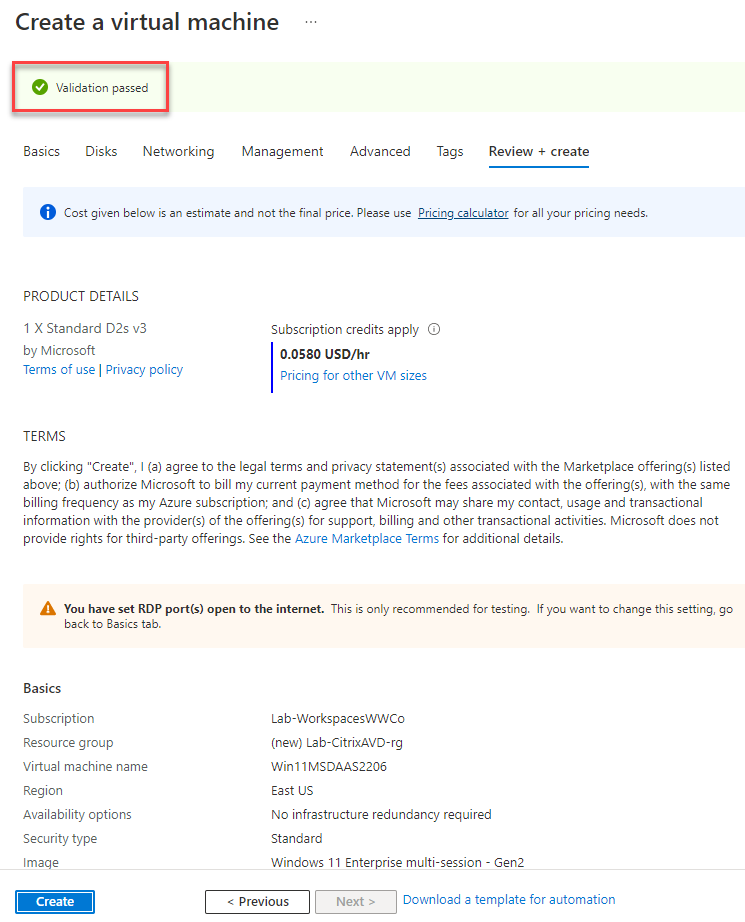Download a template for automation
The width and height of the screenshot is (745, 922).
(x=509, y=899)
